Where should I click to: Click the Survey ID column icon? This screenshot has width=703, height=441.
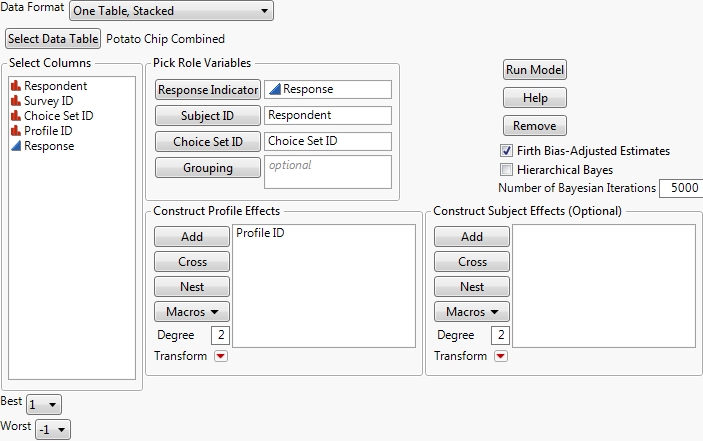pos(16,101)
